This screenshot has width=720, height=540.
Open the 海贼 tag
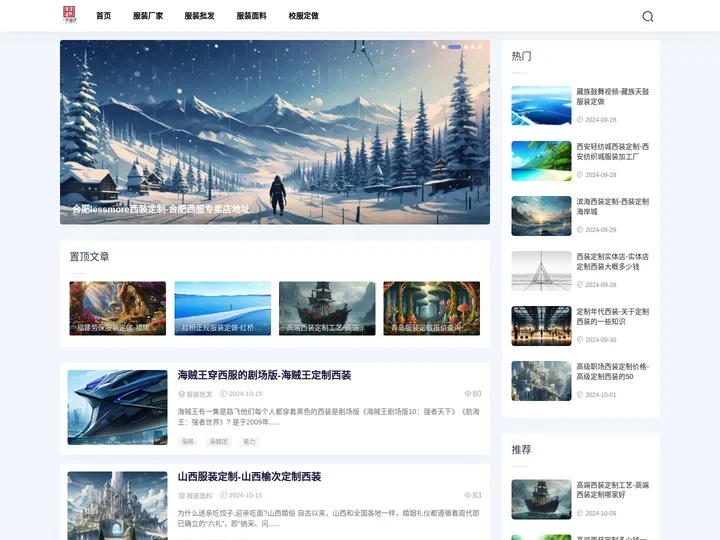pos(187,442)
